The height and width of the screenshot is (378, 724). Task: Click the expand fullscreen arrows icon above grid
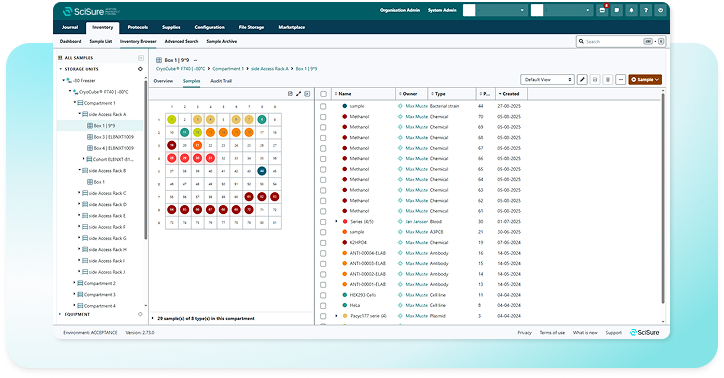(x=299, y=94)
